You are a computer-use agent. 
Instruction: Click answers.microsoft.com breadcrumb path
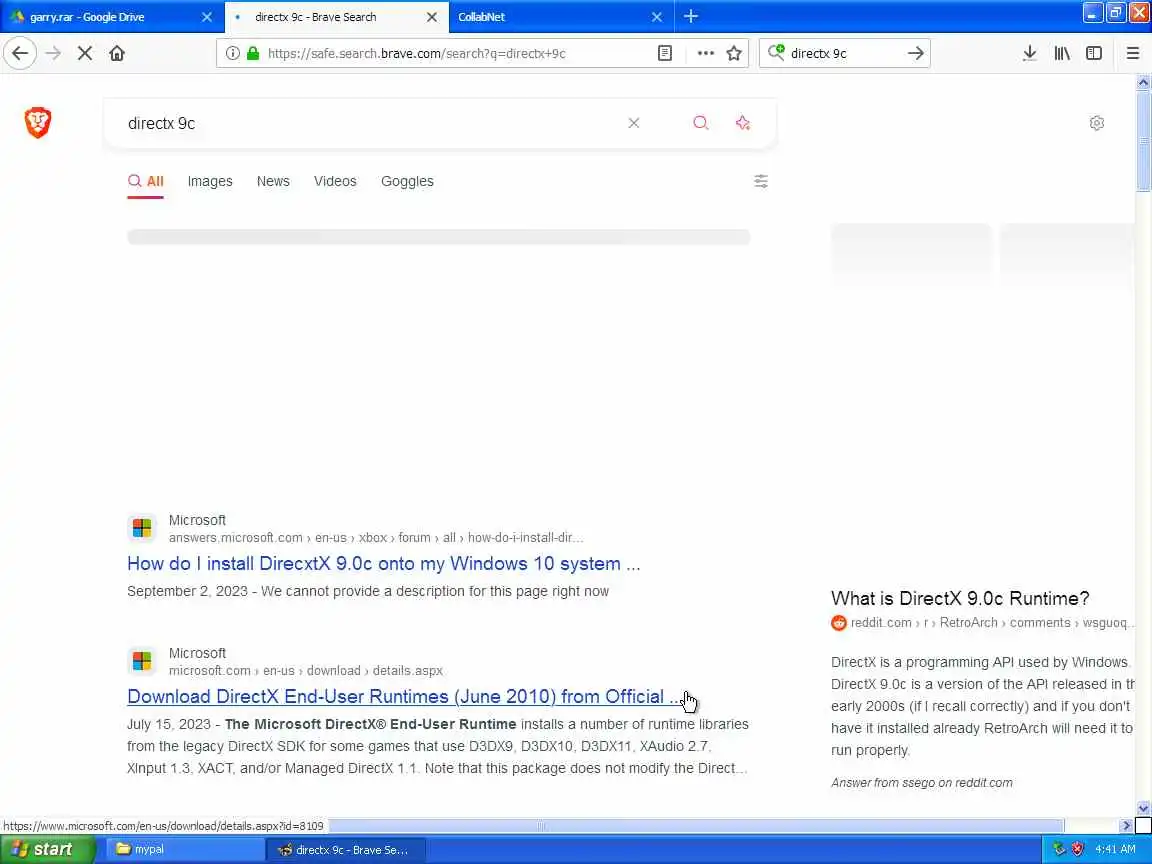click(375, 538)
